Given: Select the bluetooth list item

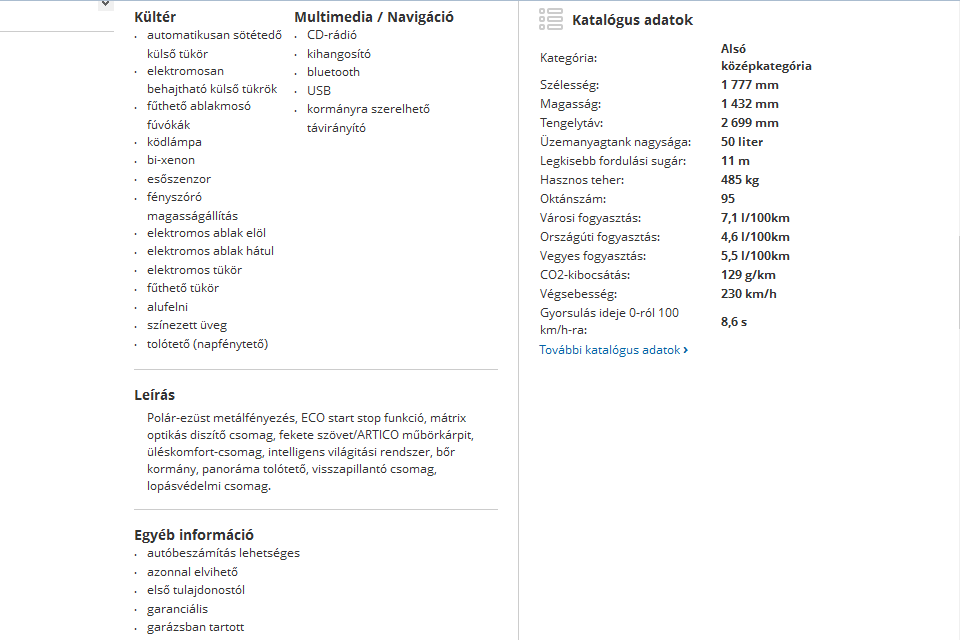Looking at the screenshot, I should click(x=333, y=72).
